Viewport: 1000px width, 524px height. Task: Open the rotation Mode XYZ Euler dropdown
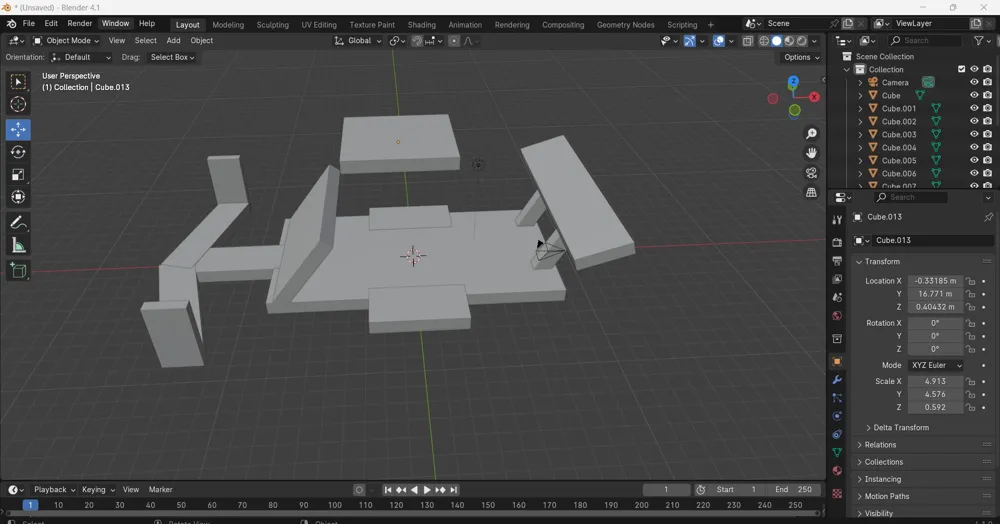tap(936, 366)
